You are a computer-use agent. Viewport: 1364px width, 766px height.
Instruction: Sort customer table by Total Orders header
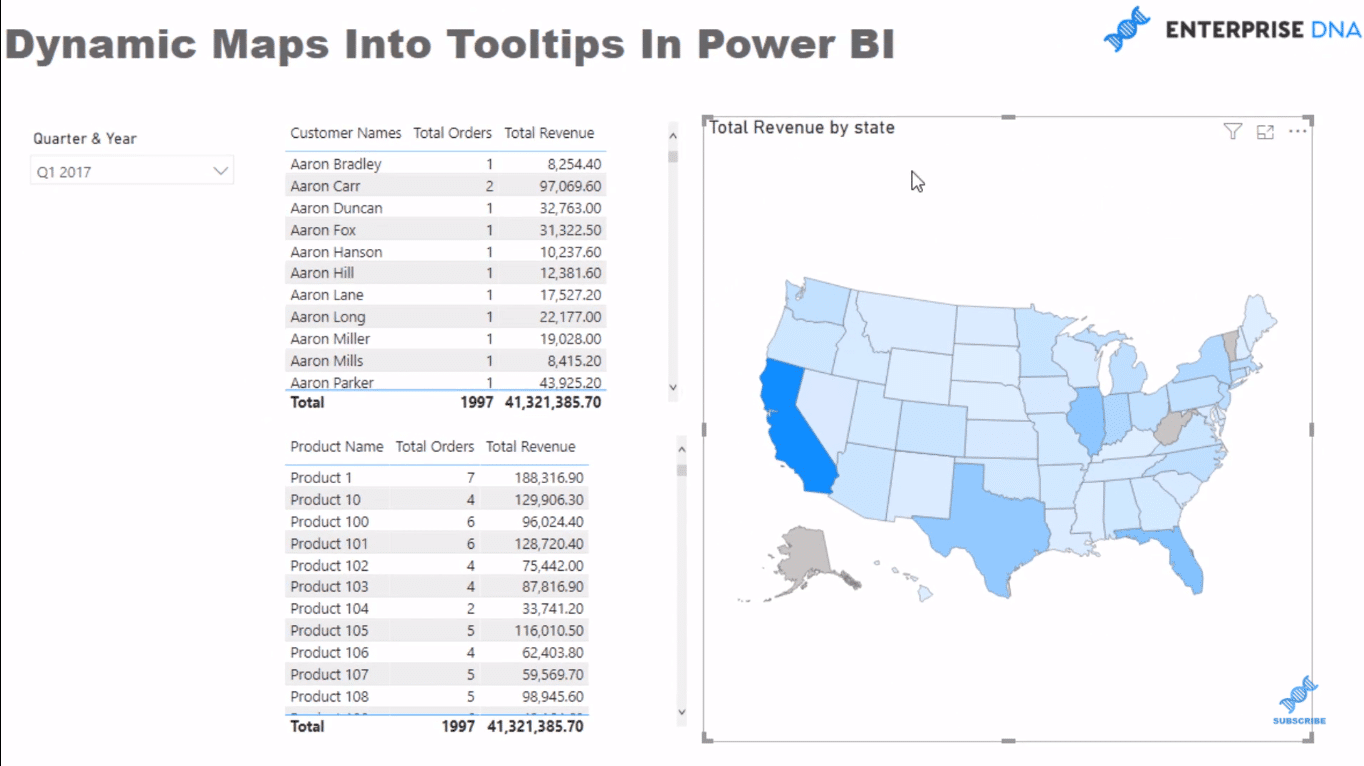(452, 133)
